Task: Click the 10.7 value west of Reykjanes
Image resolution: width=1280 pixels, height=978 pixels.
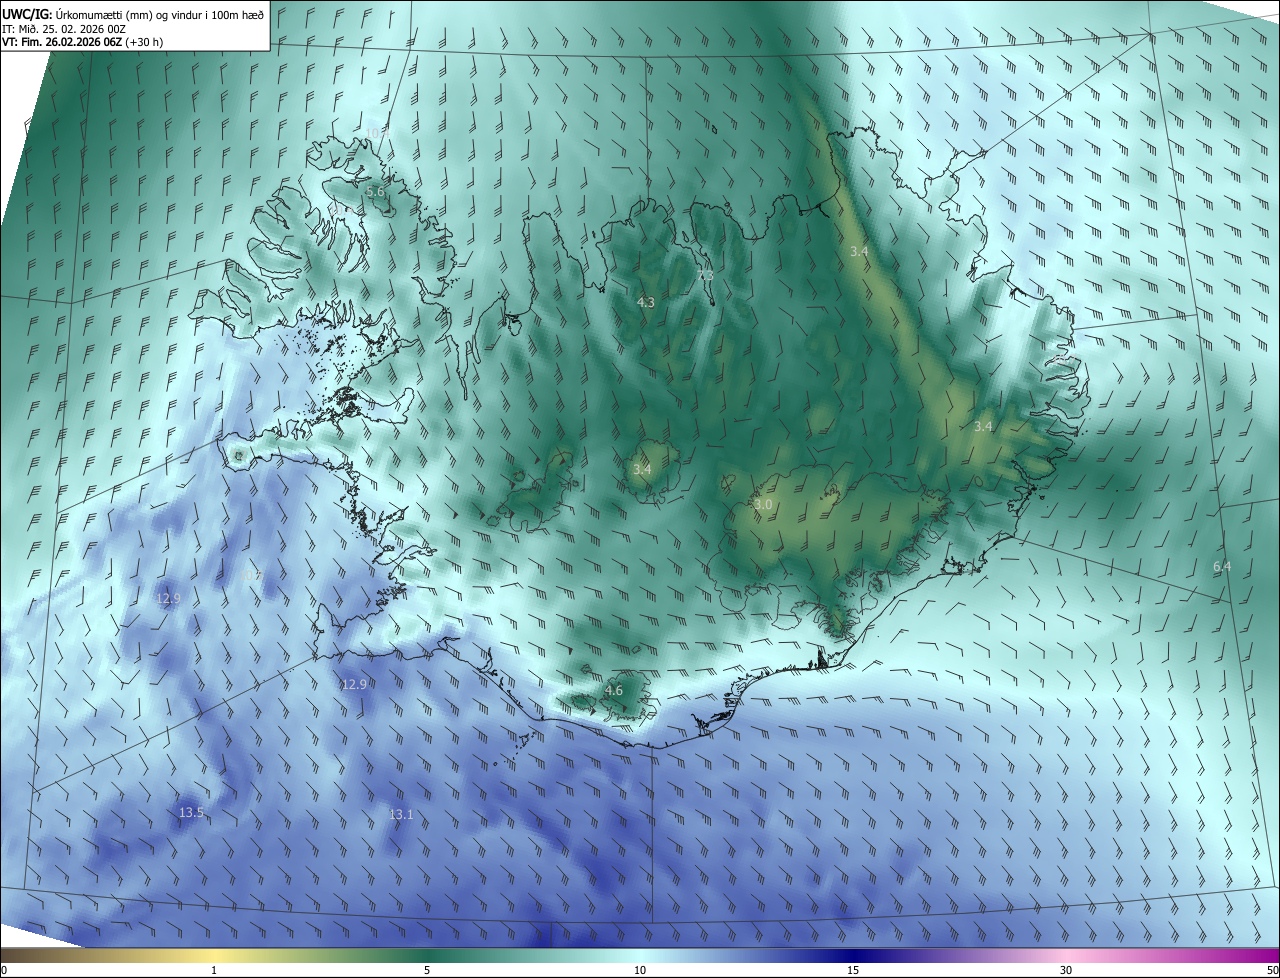Action: click(252, 576)
